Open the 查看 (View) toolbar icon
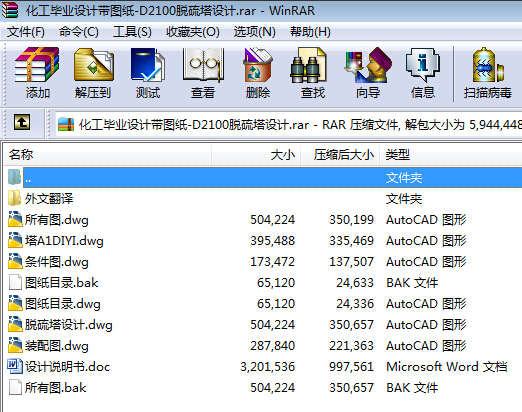The height and width of the screenshot is (412, 522). [203, 65]
